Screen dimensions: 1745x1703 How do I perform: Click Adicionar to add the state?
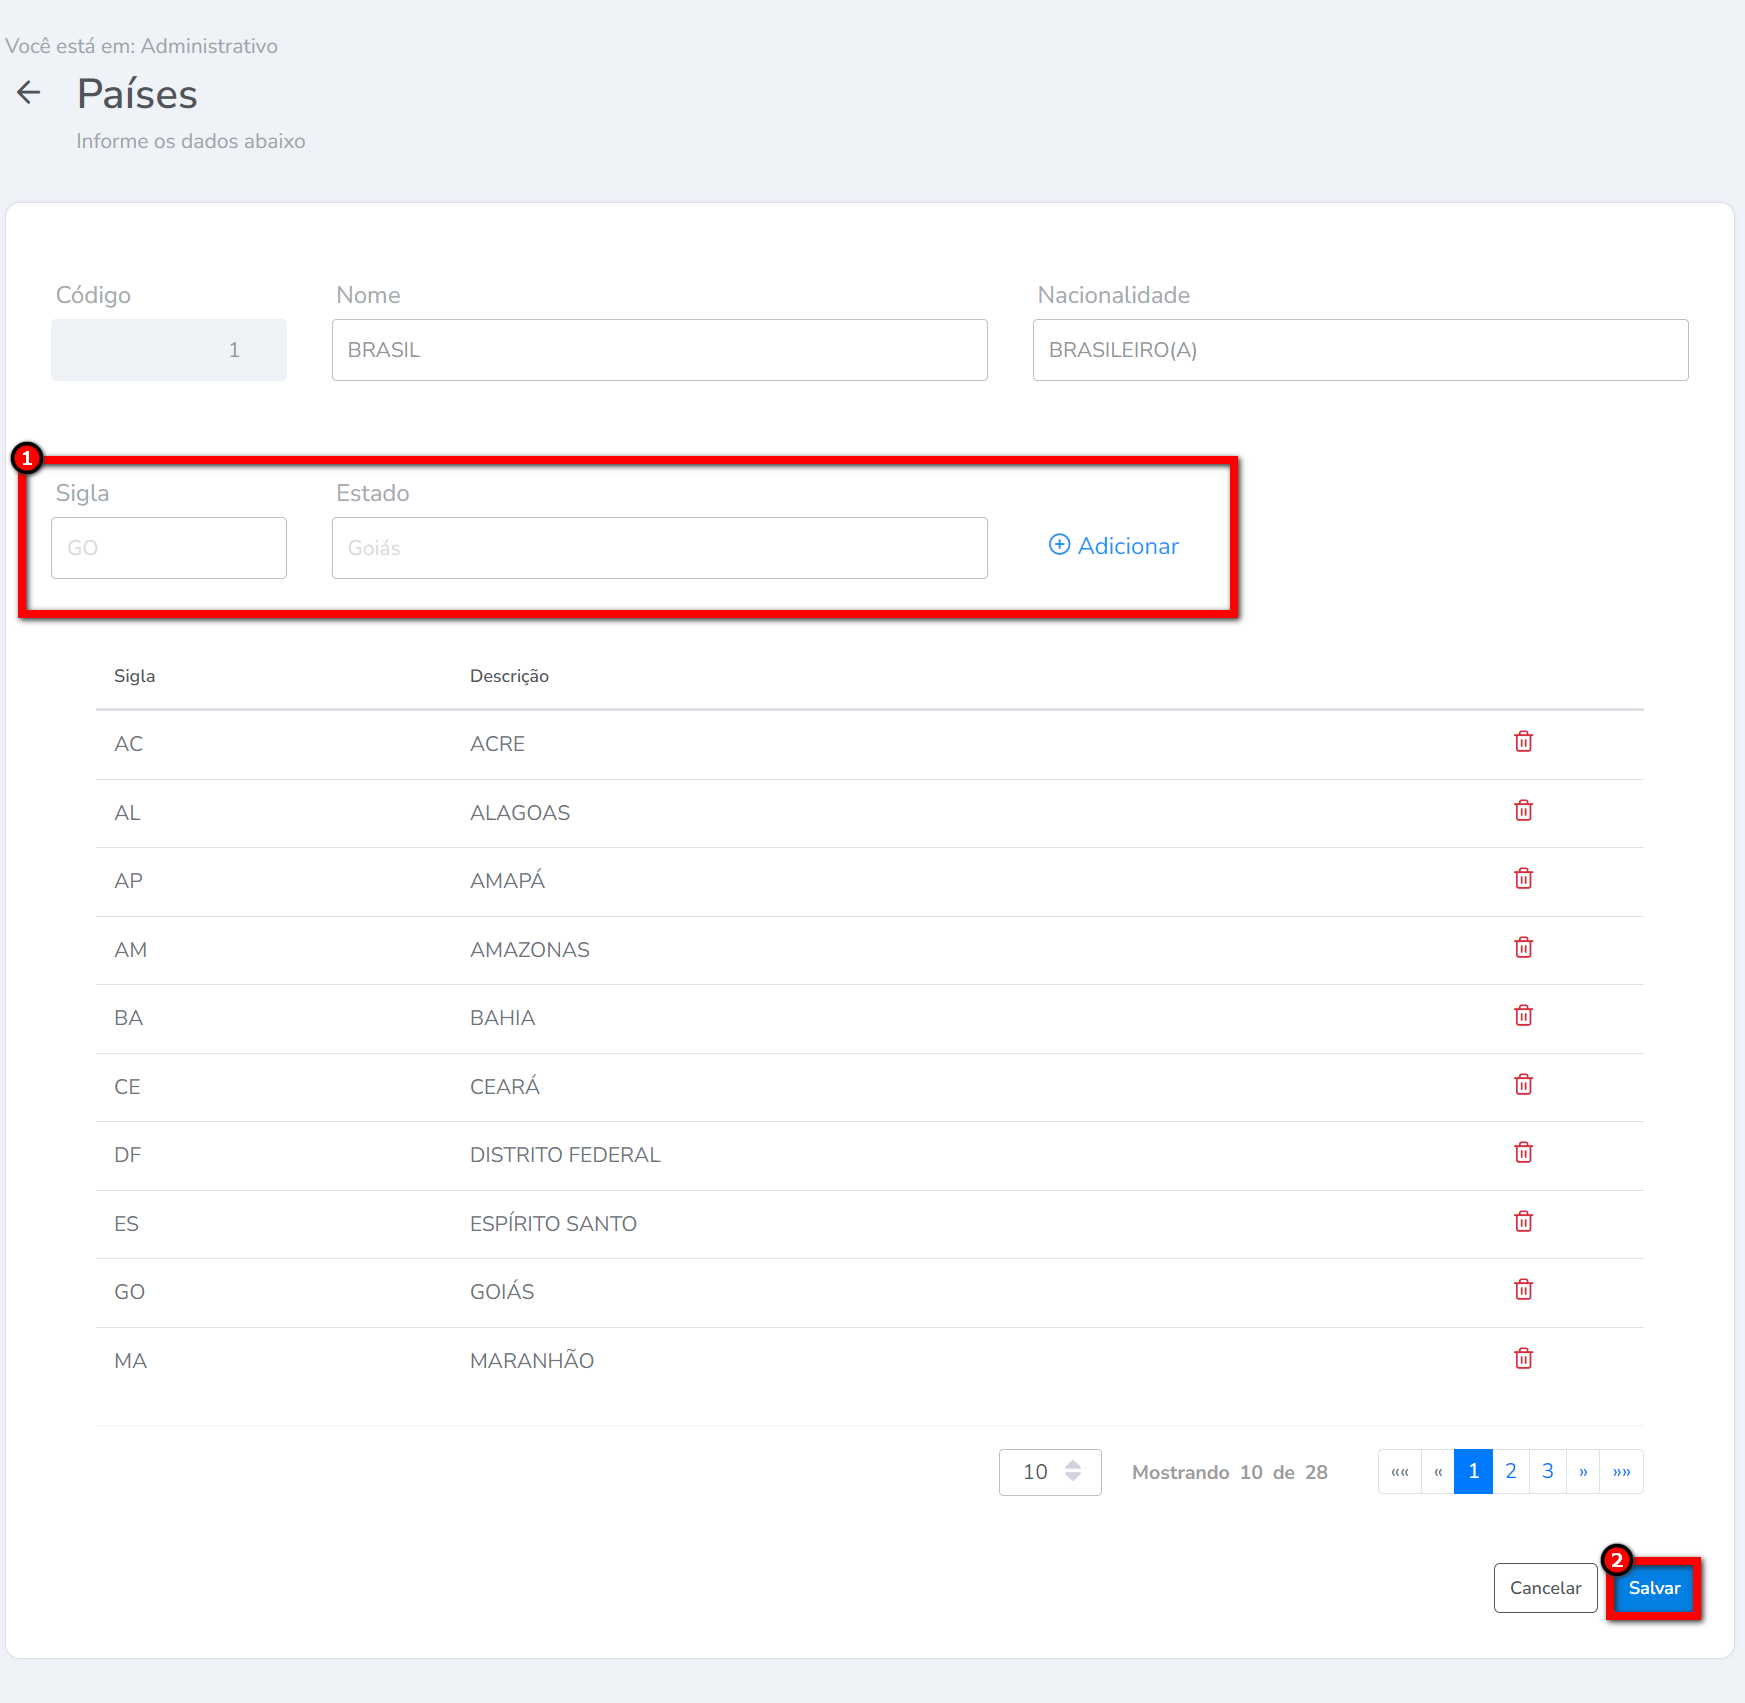click(x=1114, y=546)
